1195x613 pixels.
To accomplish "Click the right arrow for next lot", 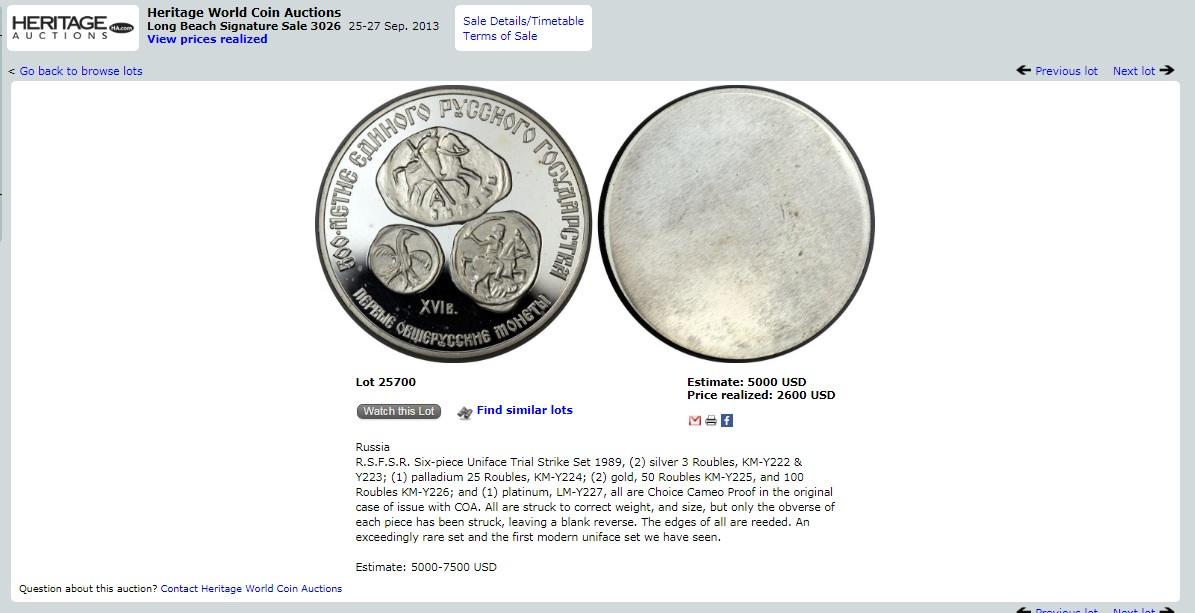I will (x=1167, y=70).
